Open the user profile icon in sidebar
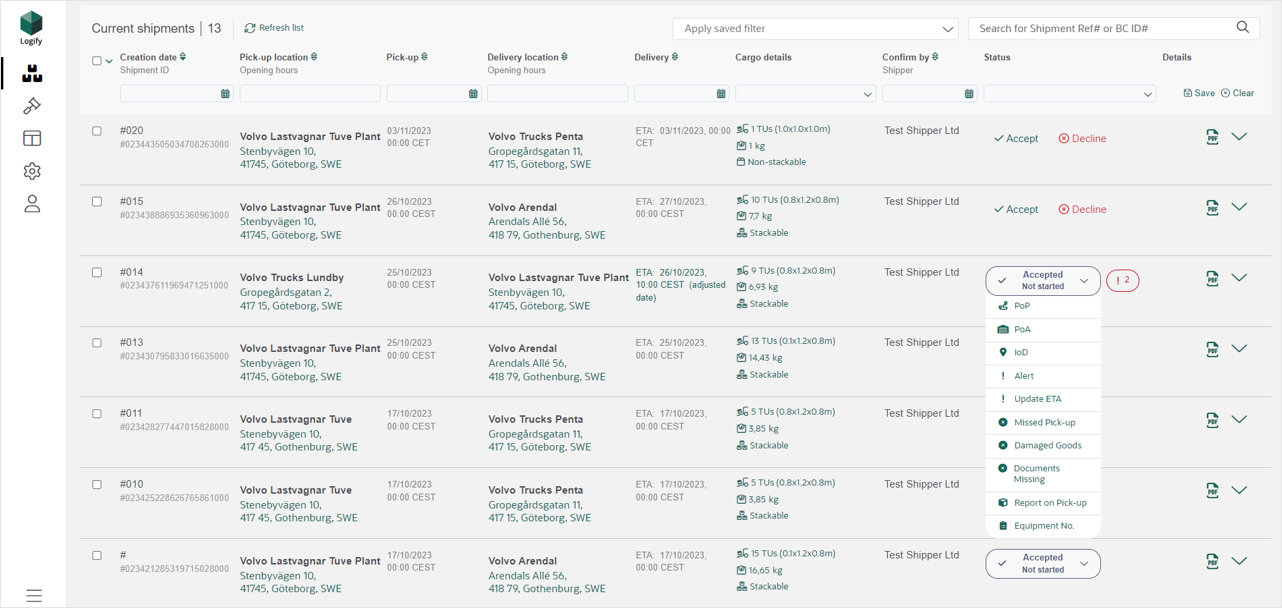The width and height of the screenshot is (1282, 608). click(x=32, y=204)
